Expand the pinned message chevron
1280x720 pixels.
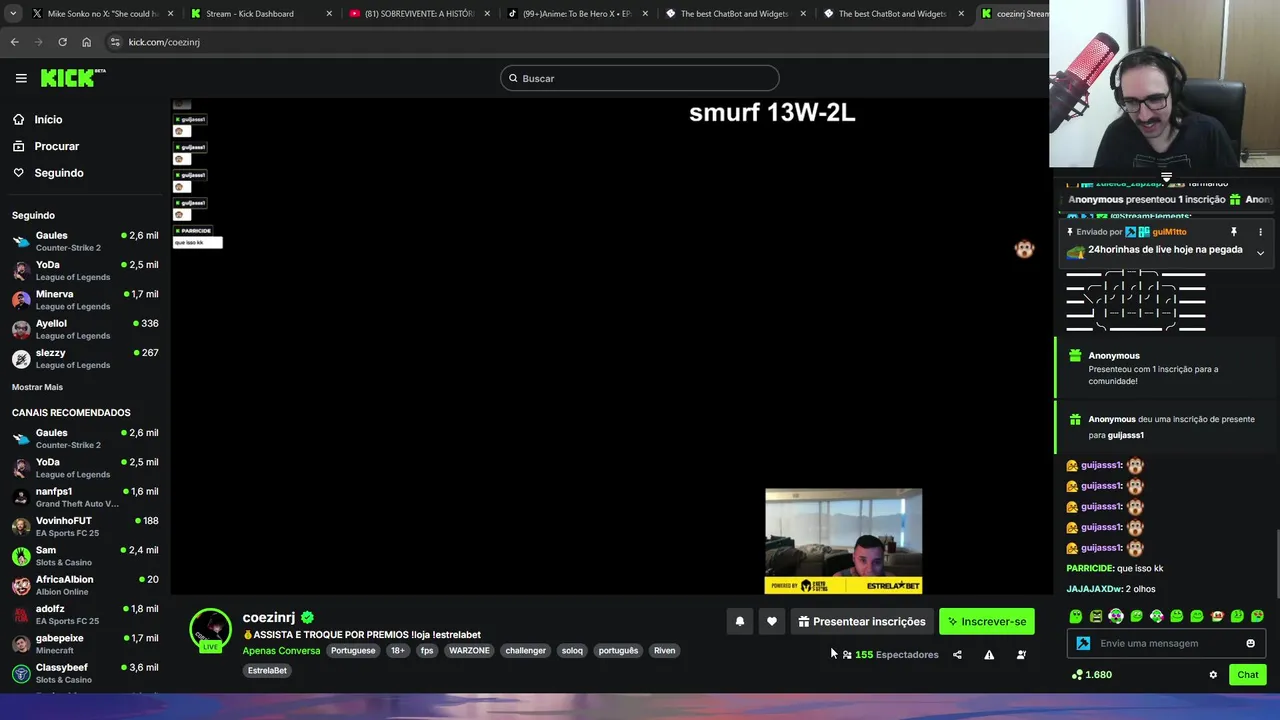pos(1260,253)
